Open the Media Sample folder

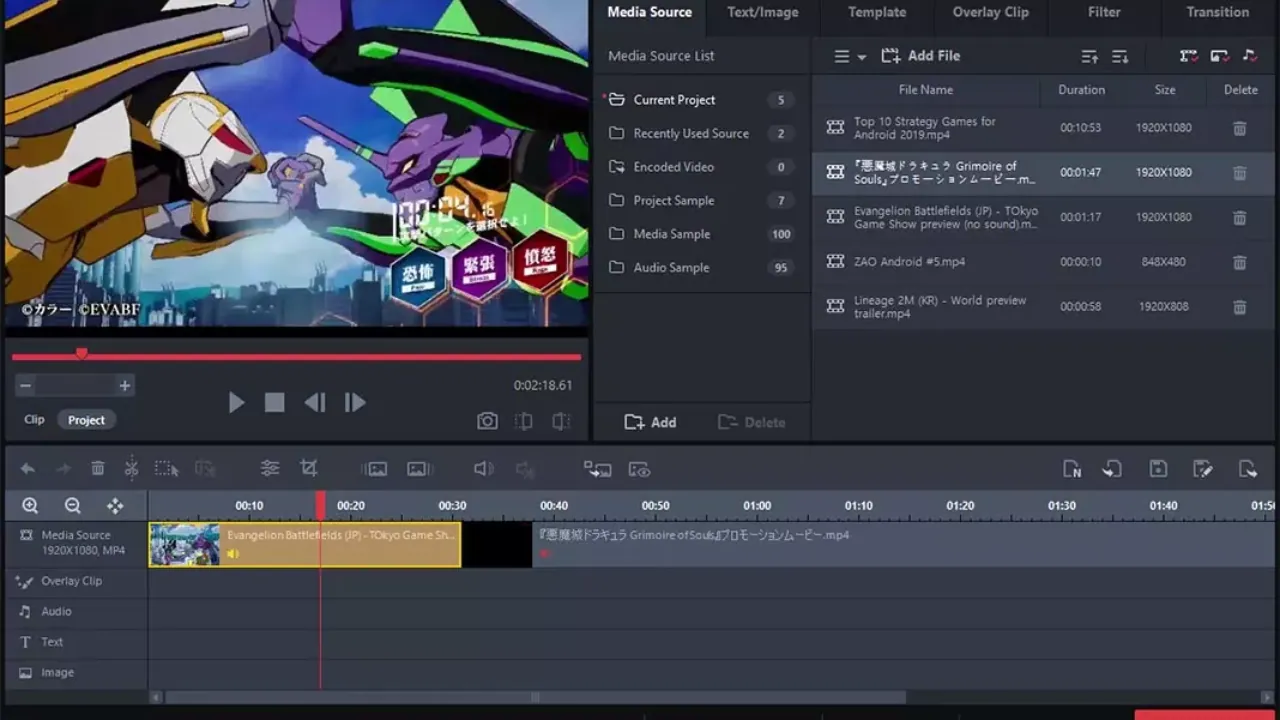tap(702, 234)
